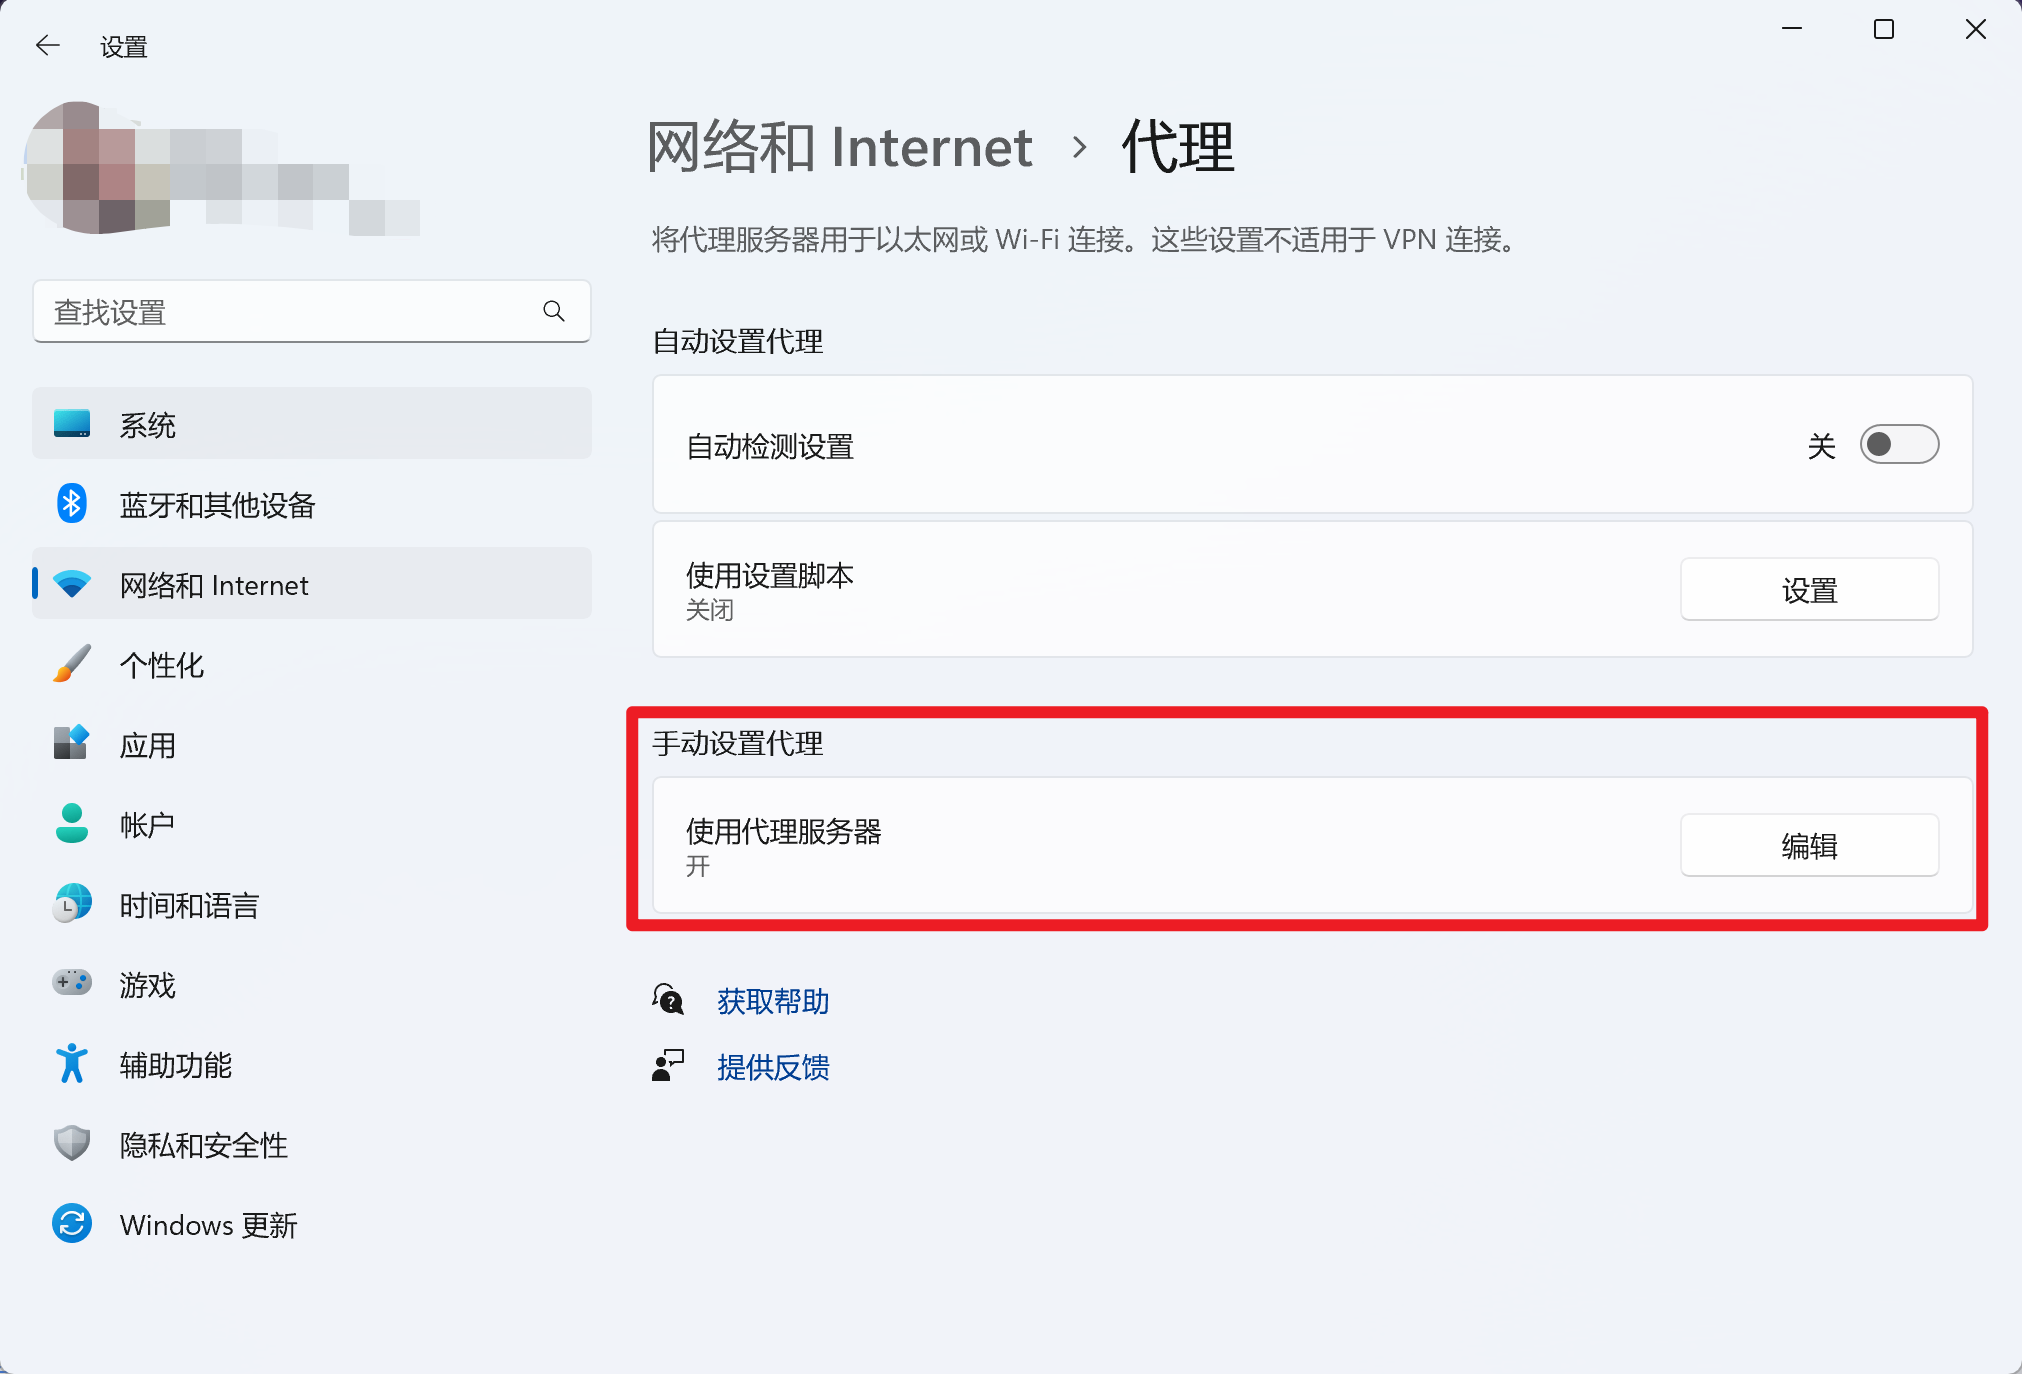The width and height of the screenshot is (2022, 1374).
Task: Select the shield icon for 隐私和安全性
Action: pyautogui.click(x=72, y=1143)
